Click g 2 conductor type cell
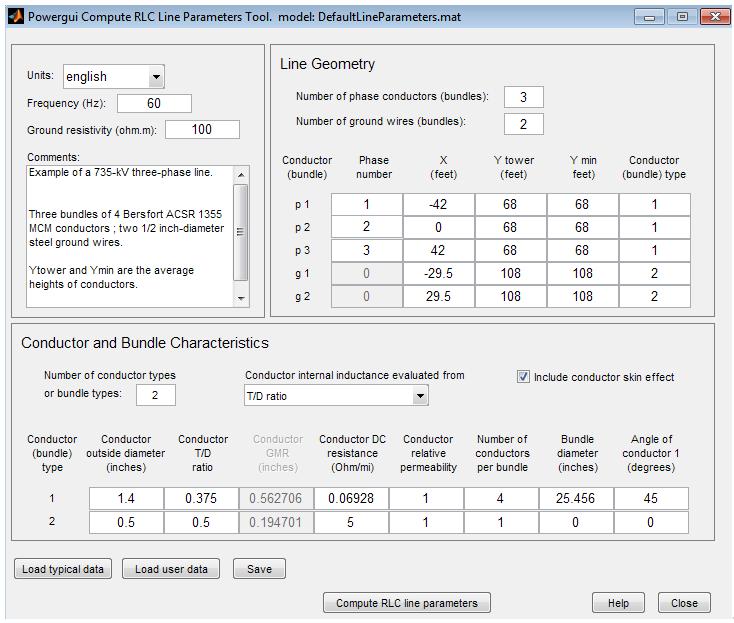The image size is (734, 623). pyautogui.click(x=655, y=296)
